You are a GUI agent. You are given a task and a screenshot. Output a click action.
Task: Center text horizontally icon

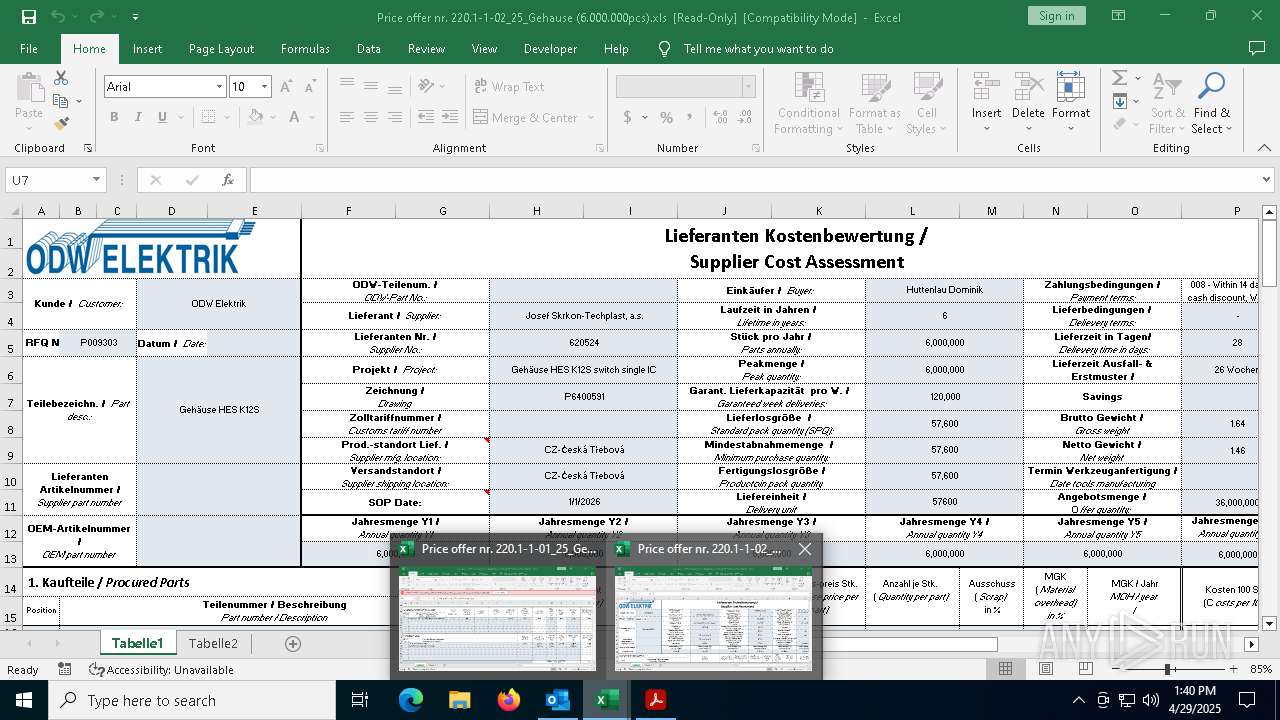tap(371, 117)
